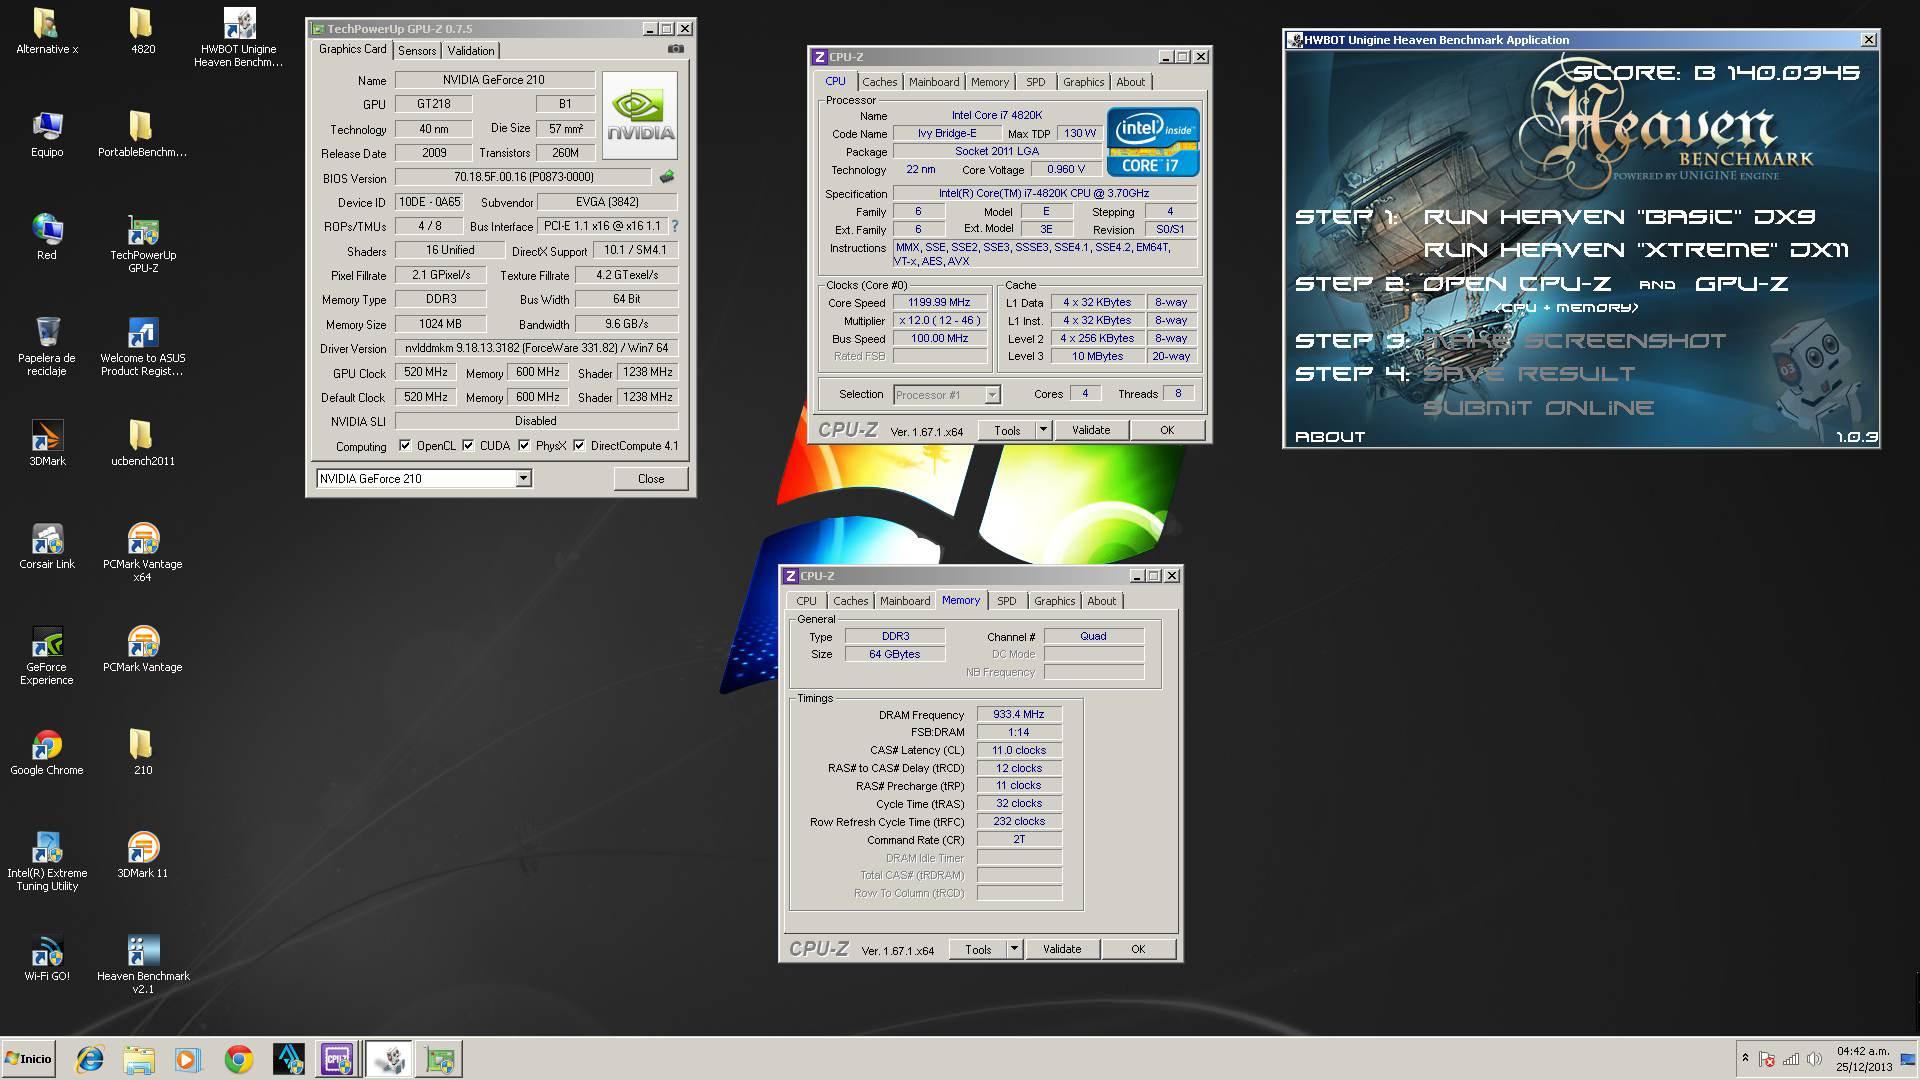
Task: Show hidden system tray icons arrow
Action: (x=1745, y=1058)
